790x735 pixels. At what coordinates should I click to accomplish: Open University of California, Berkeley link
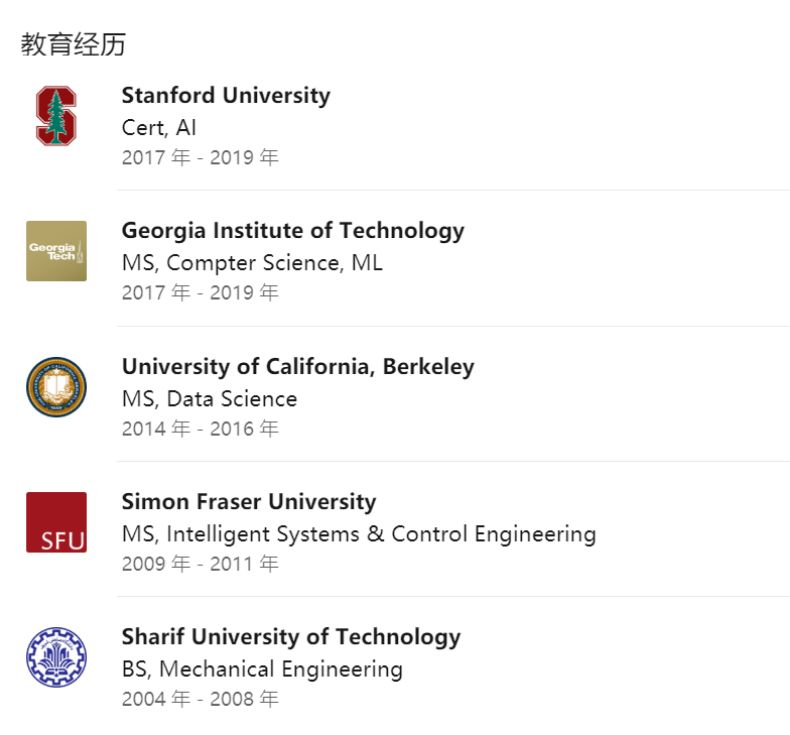[x=298, y=366]
